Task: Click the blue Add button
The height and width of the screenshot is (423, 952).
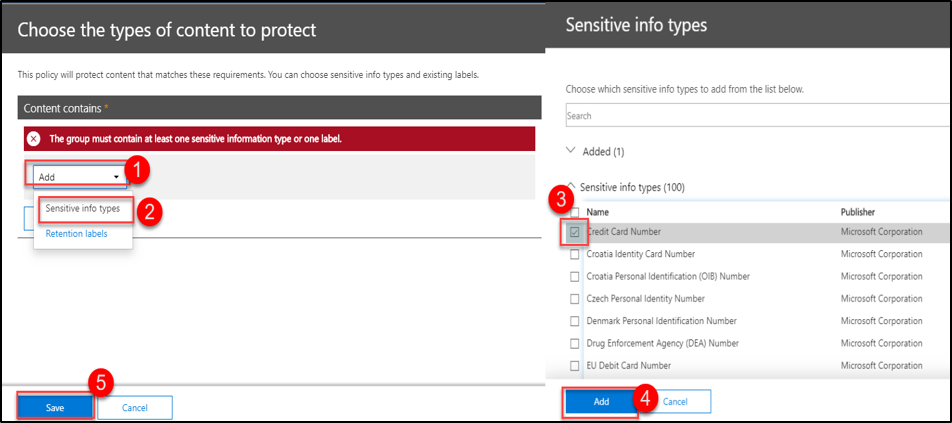Action: [x=601, y=401]
